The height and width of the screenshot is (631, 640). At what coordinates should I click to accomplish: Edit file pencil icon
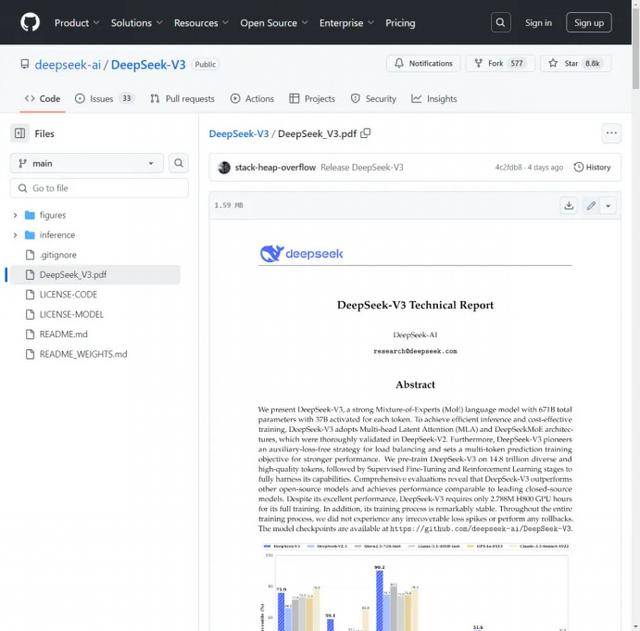tap(591, 205)
